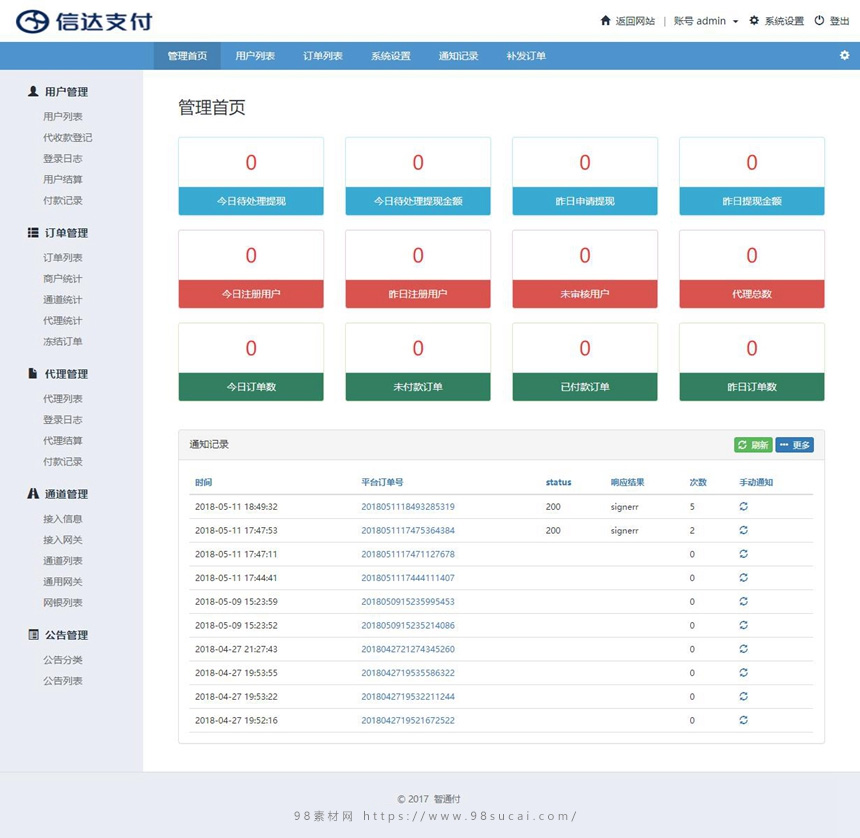Click the green 刷新 button

(x=752, y=445)
